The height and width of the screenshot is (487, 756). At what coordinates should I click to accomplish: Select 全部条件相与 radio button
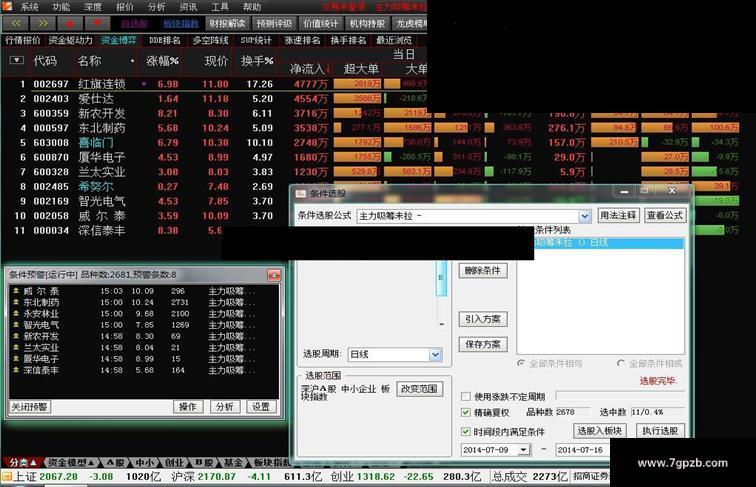[x=521, y=364]
